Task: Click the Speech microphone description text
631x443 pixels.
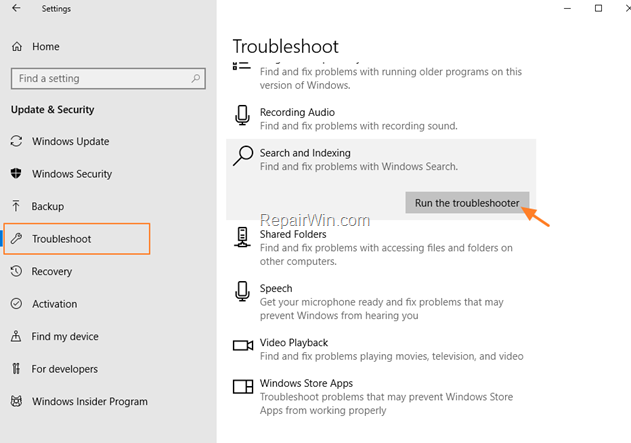Action: [x=381, y=309]
